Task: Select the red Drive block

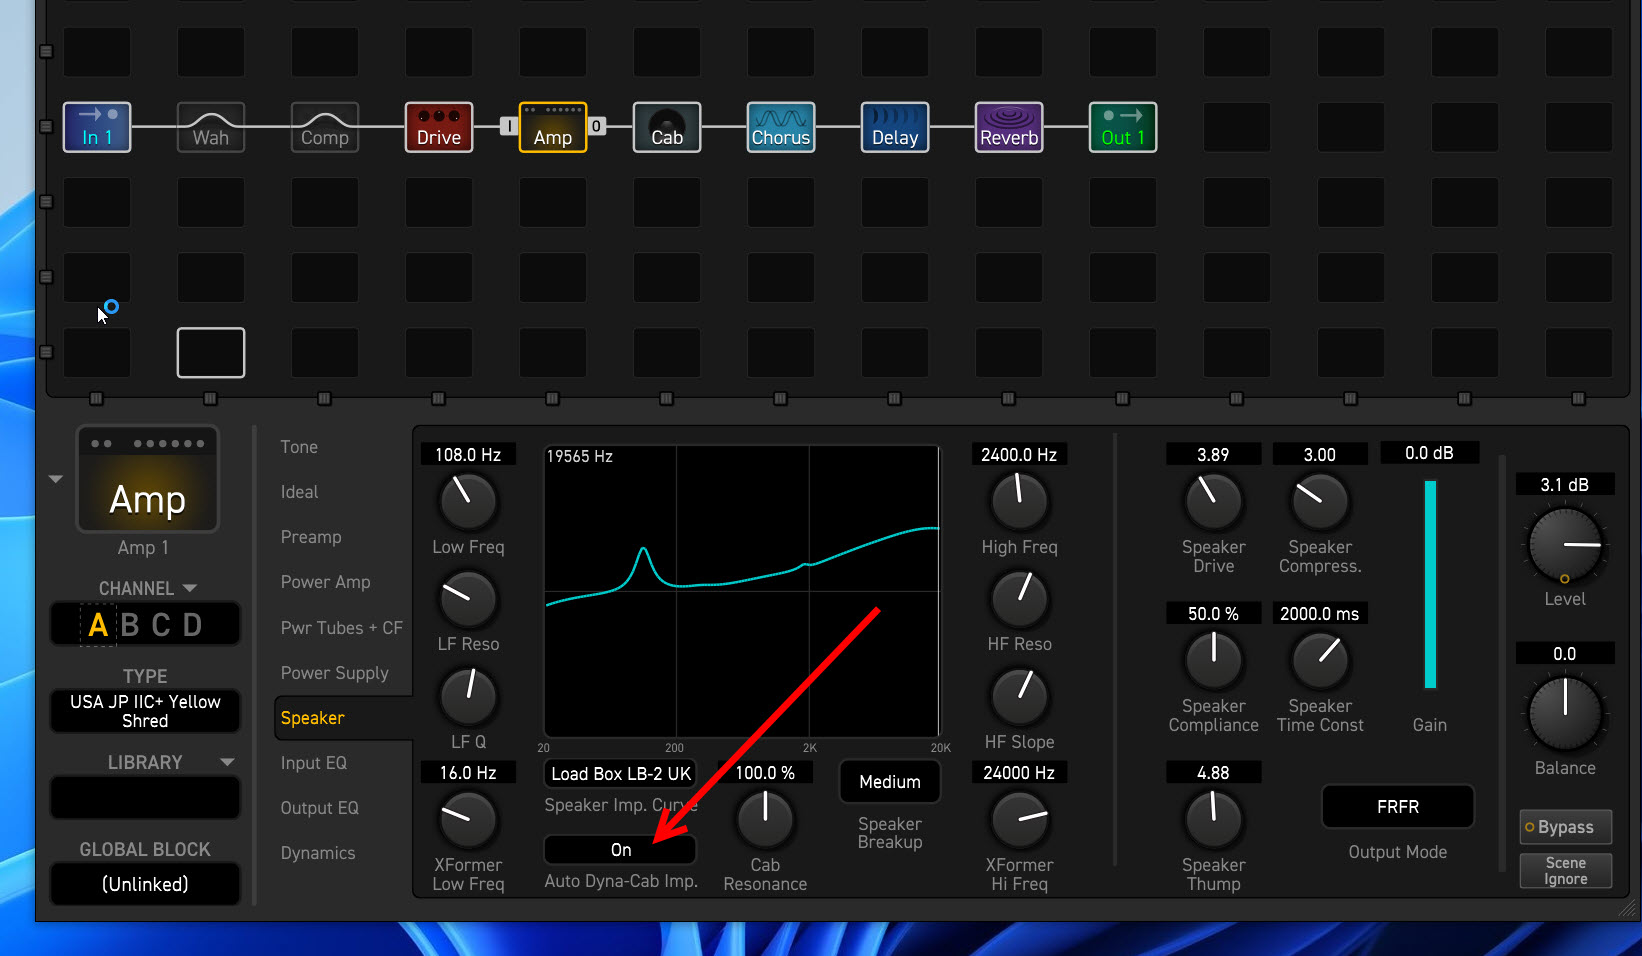Action: 439,127
